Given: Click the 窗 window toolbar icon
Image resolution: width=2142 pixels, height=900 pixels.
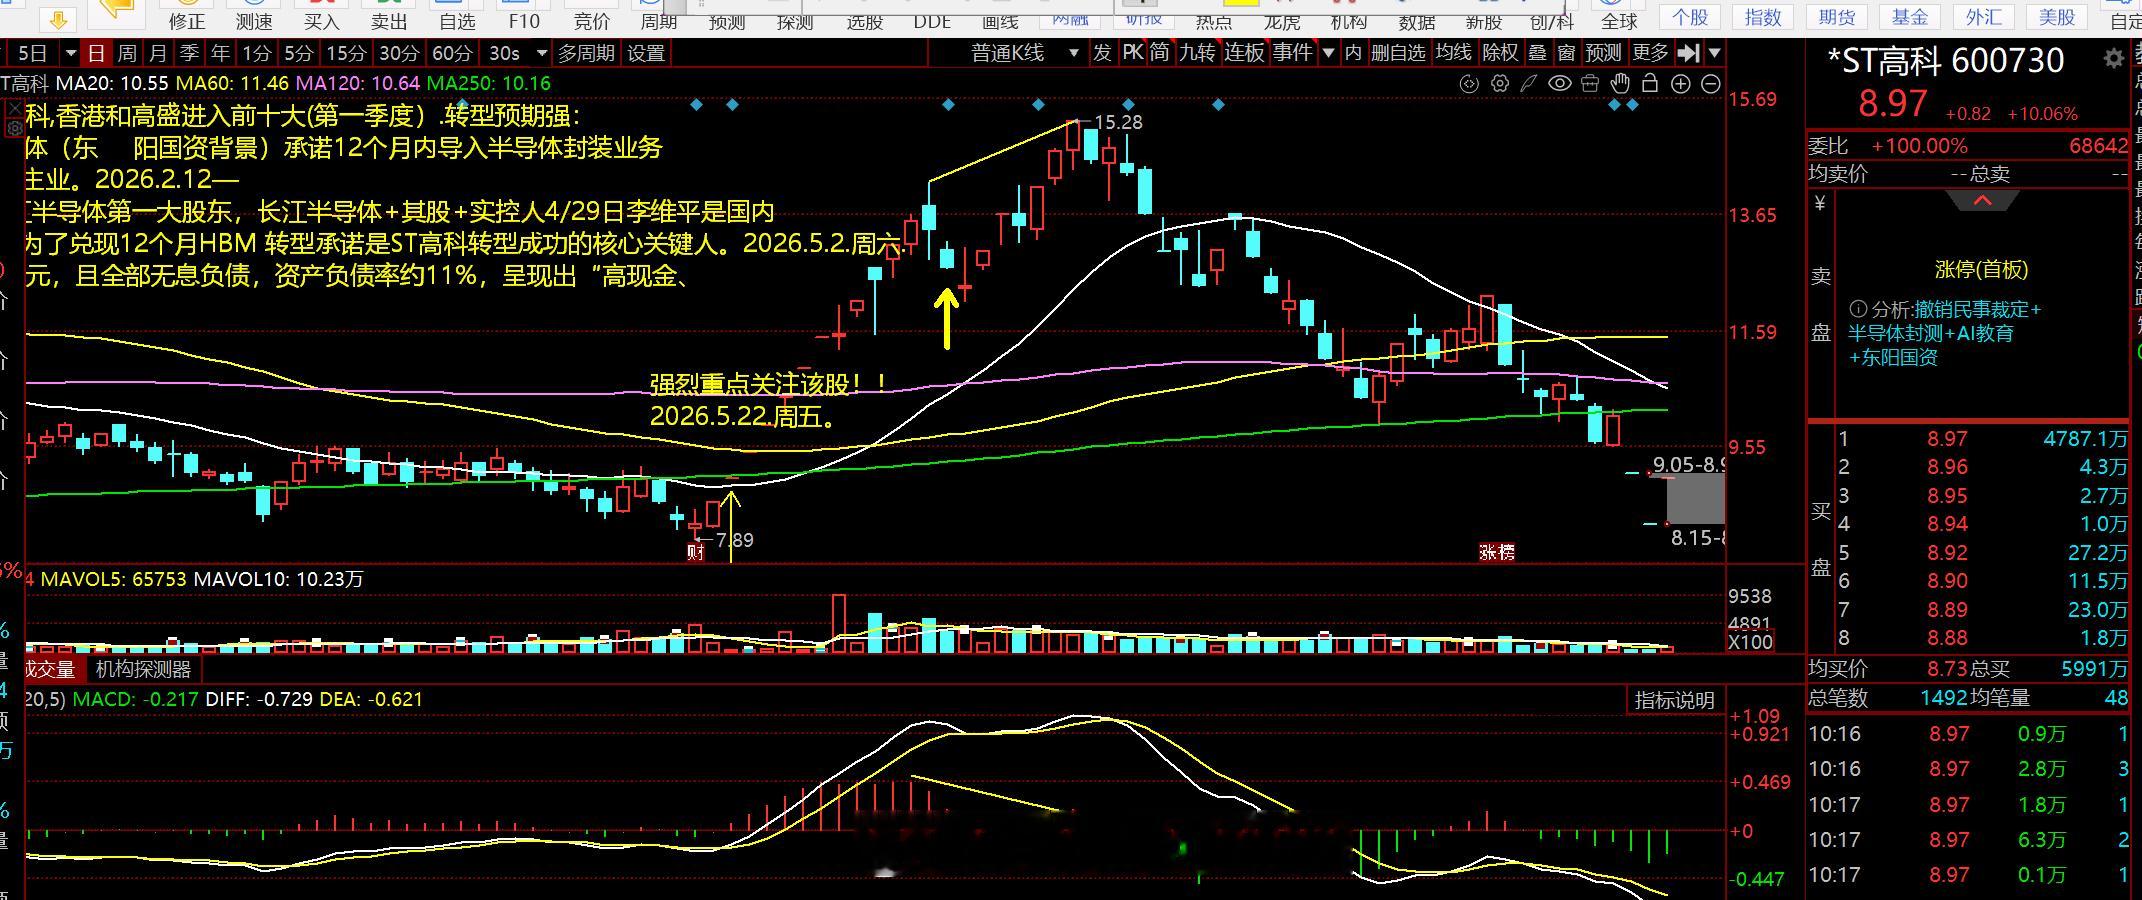Looking at the screenshot, I should pyautogui.click(x=1567, y=53).
